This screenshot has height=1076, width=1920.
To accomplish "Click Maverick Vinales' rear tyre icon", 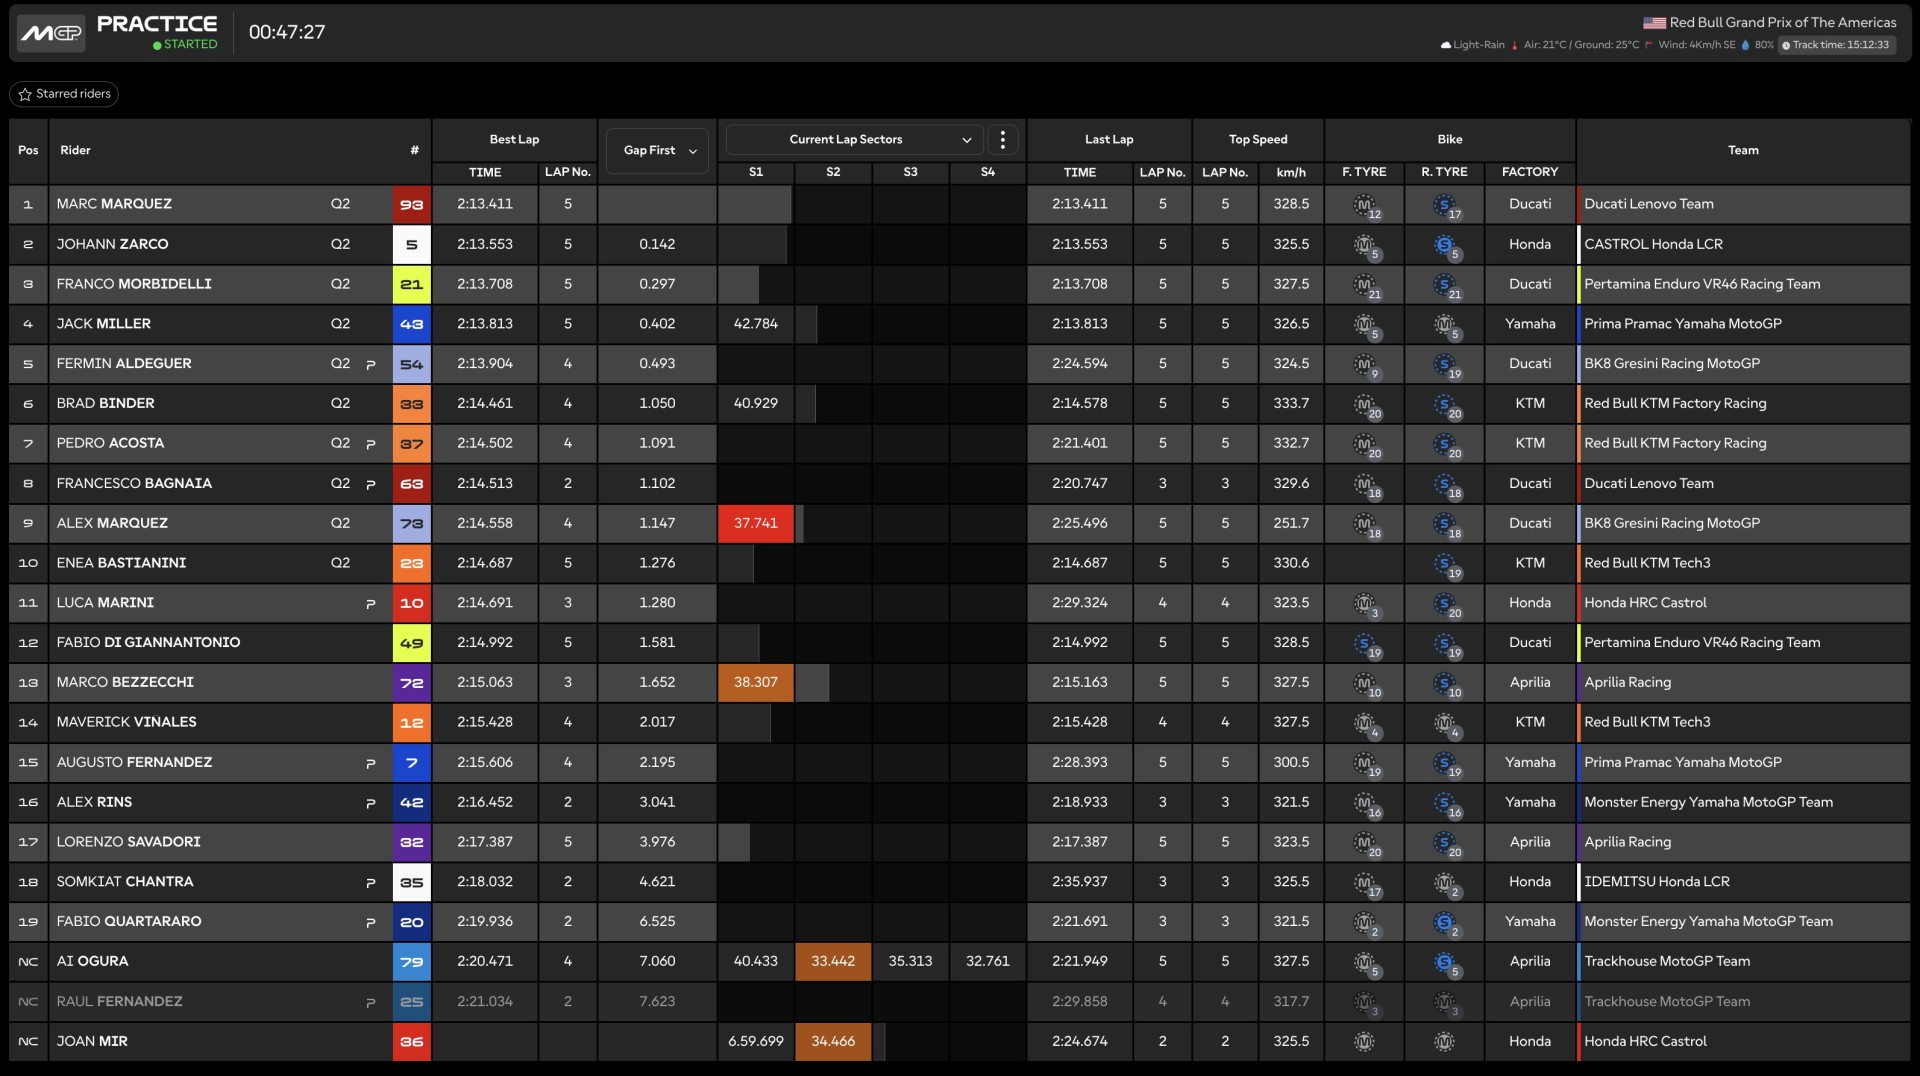I will pos(1446,724).
